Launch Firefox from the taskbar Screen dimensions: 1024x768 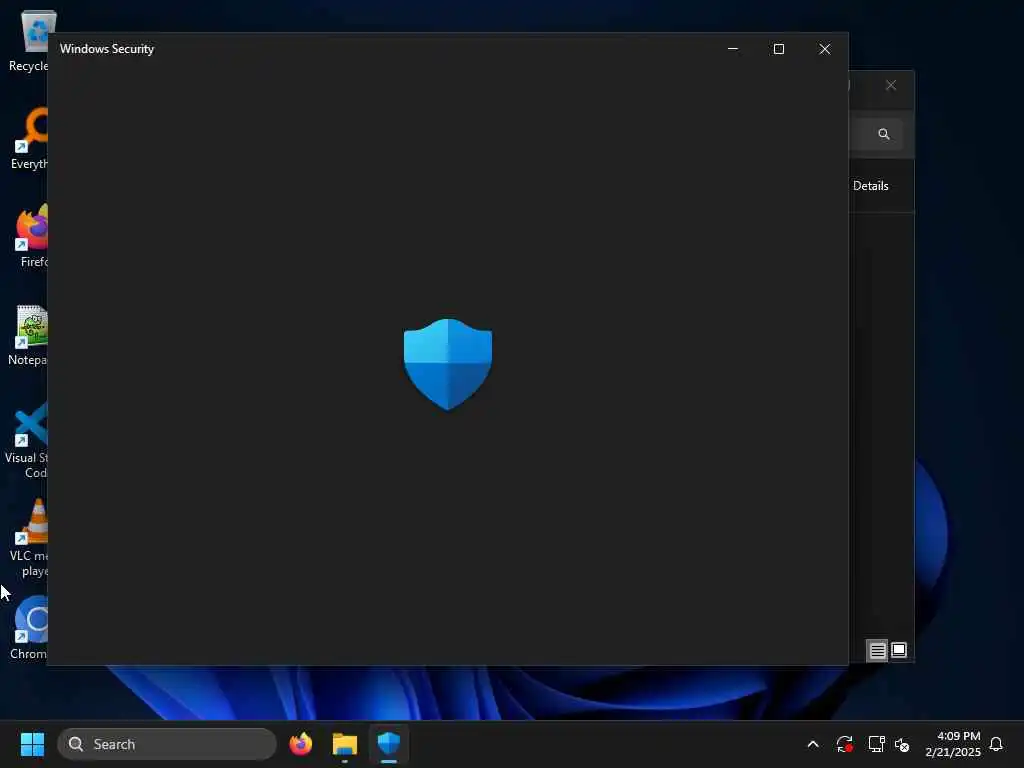[x=301, y=744]
